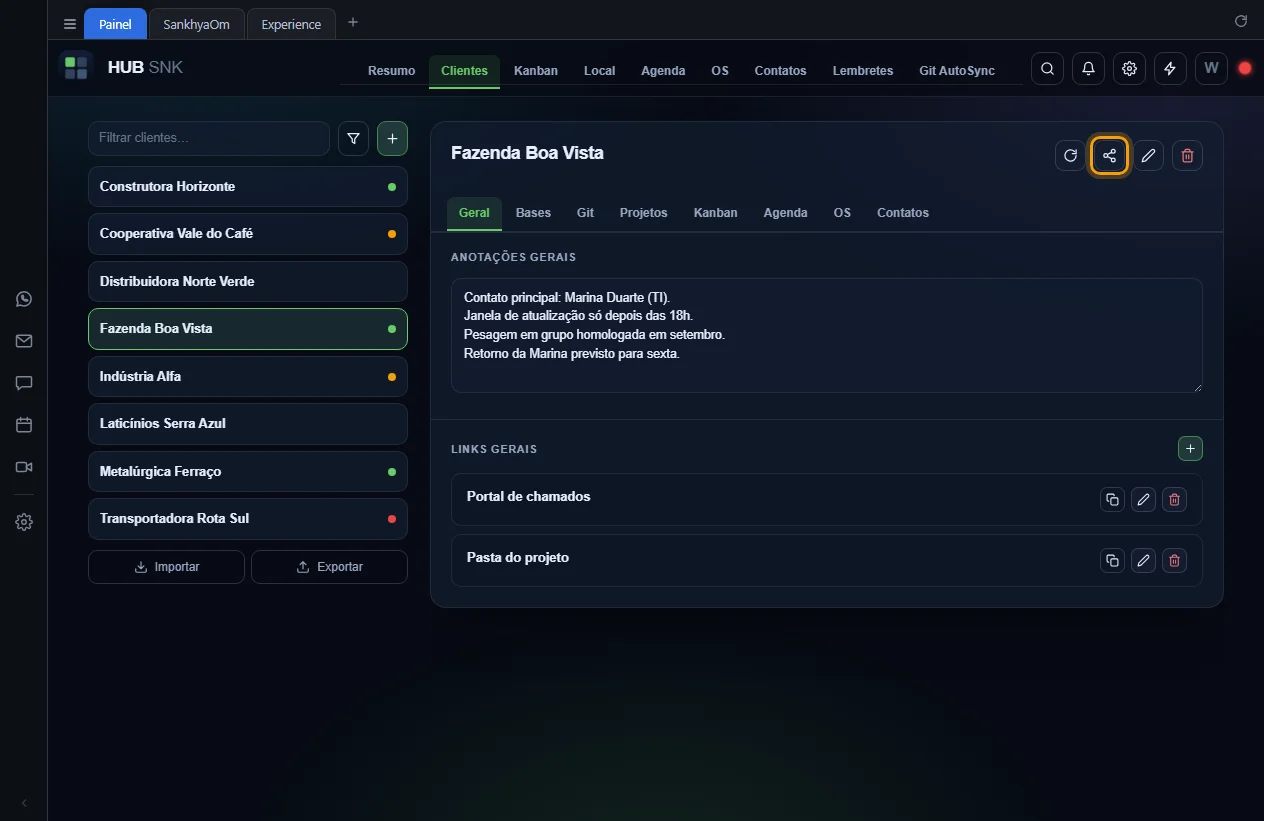Delete the Pasta do projeto link
The image size is (1264, 821).
(1175, 561)
